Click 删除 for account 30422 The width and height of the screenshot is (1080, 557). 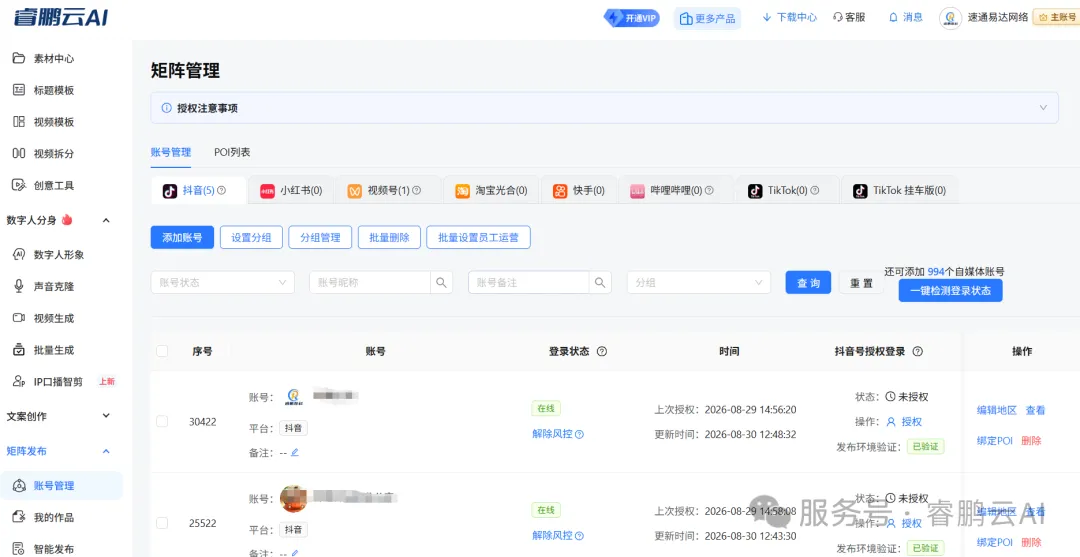[1031, 441]
